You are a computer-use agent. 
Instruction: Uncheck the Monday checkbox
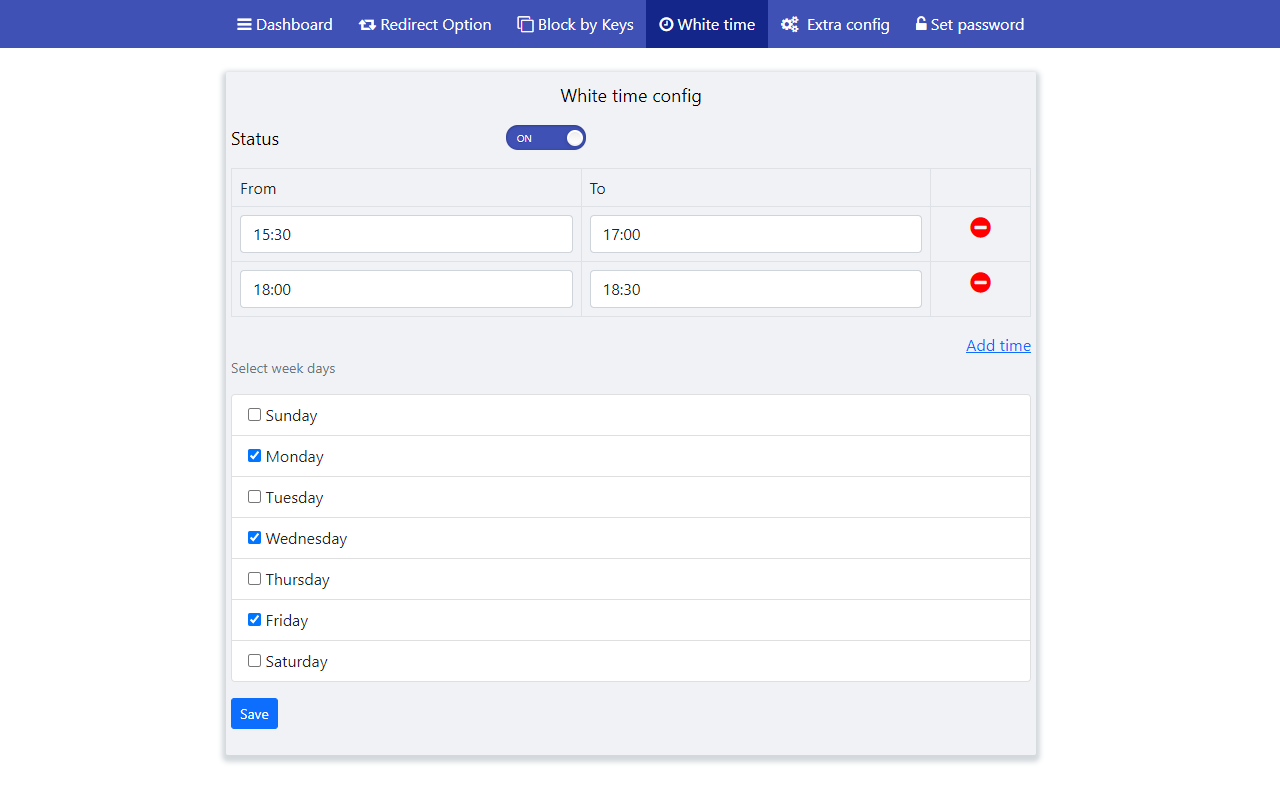click(254, 454)
